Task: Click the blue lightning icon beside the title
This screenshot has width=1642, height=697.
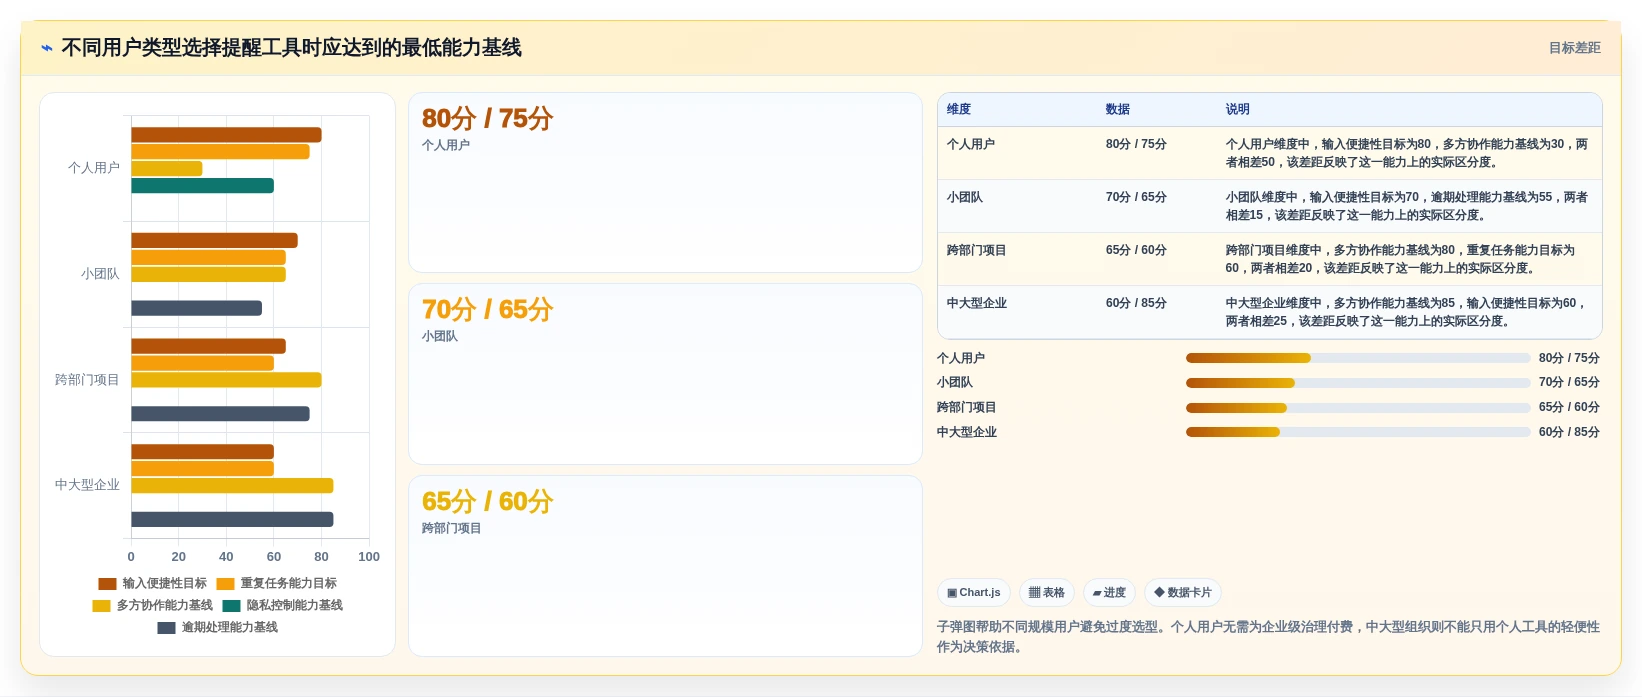Action: tap(47, 48)
